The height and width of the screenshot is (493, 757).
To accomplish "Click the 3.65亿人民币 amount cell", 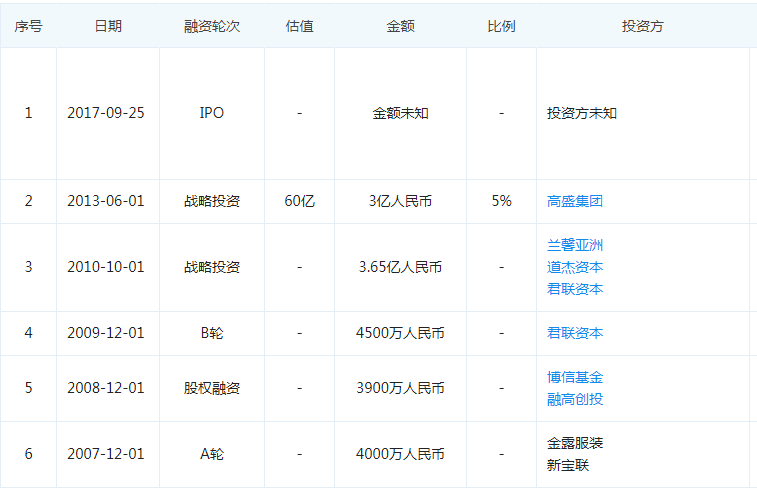I will tap(400, 267).
